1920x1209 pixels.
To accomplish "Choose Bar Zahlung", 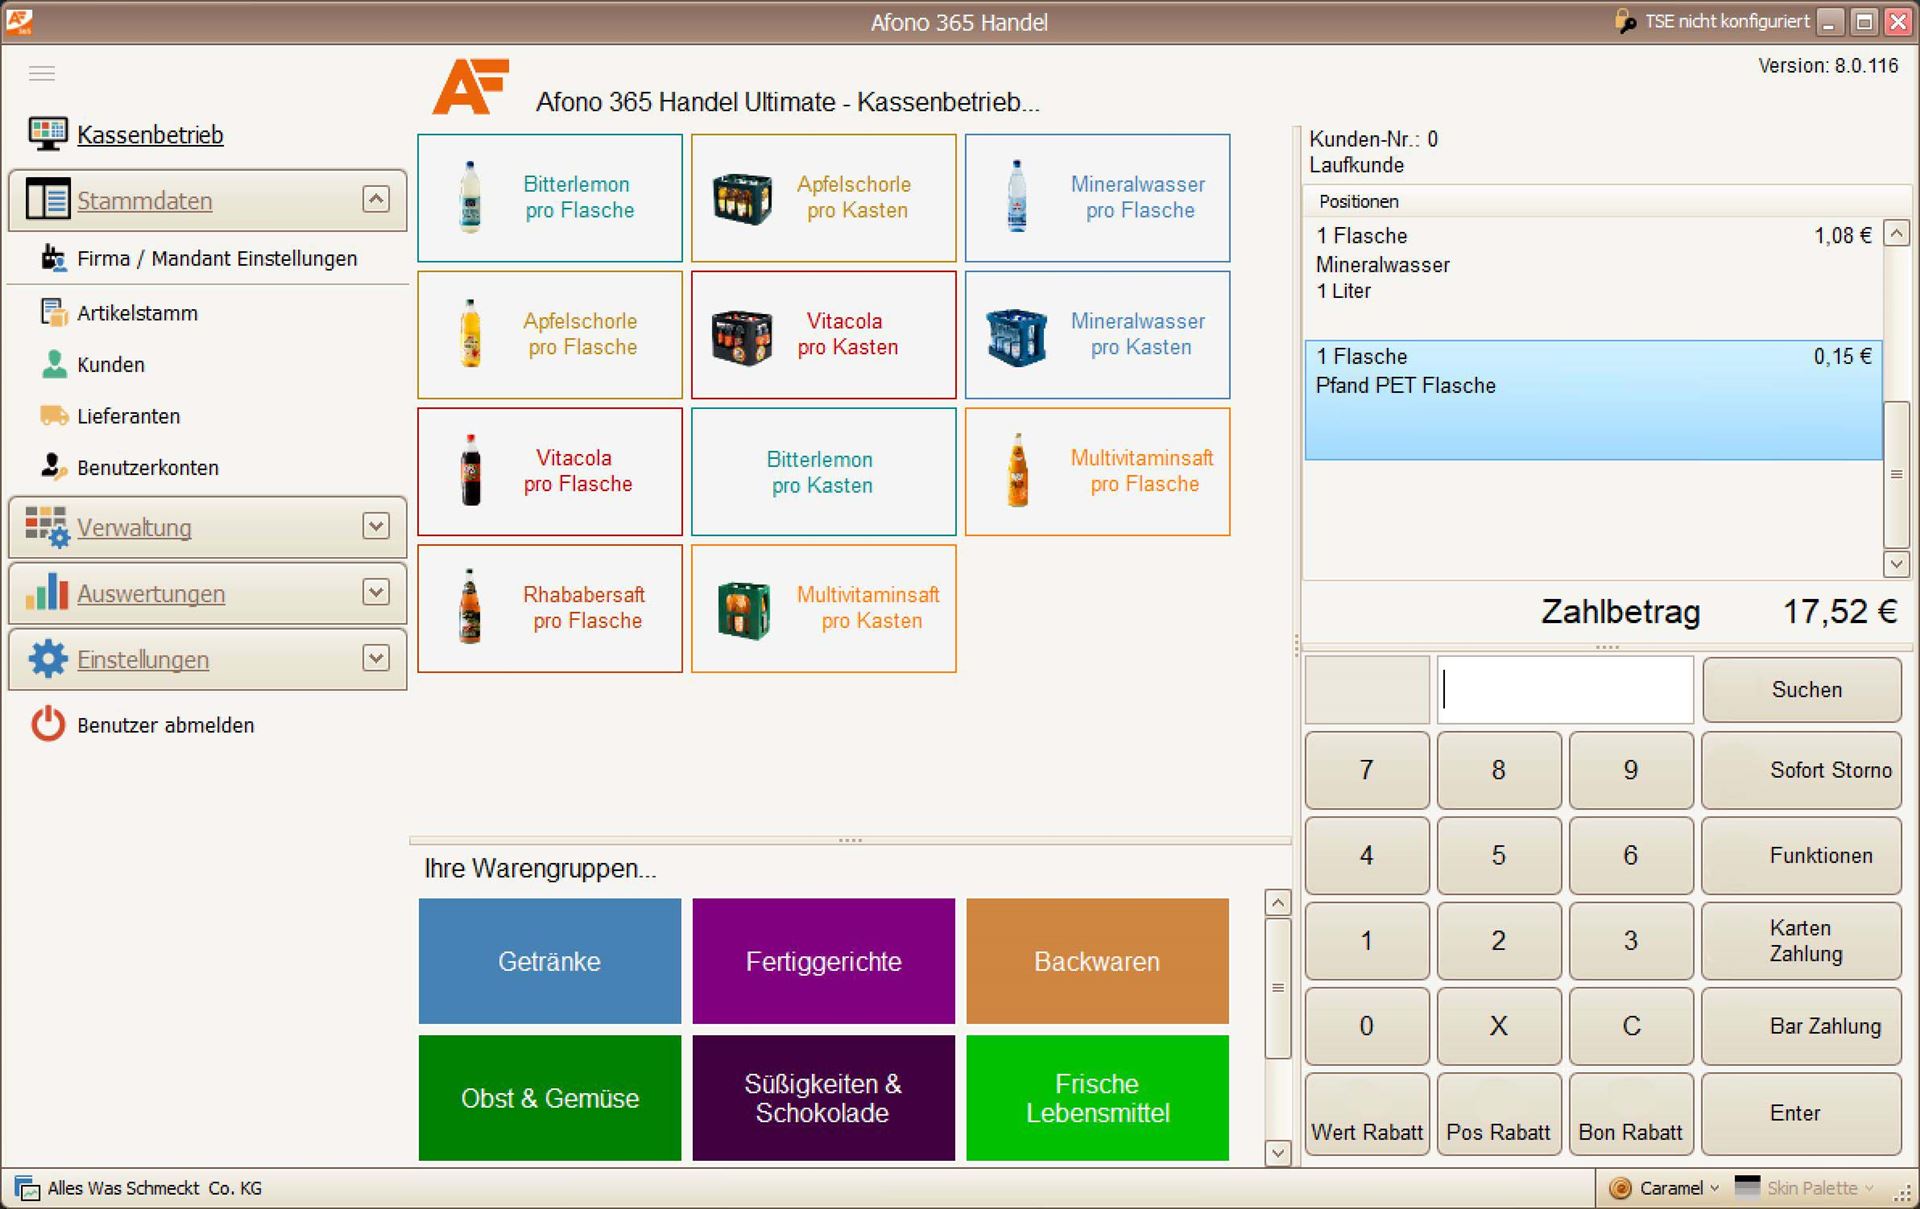I will click(1801, 1026).
